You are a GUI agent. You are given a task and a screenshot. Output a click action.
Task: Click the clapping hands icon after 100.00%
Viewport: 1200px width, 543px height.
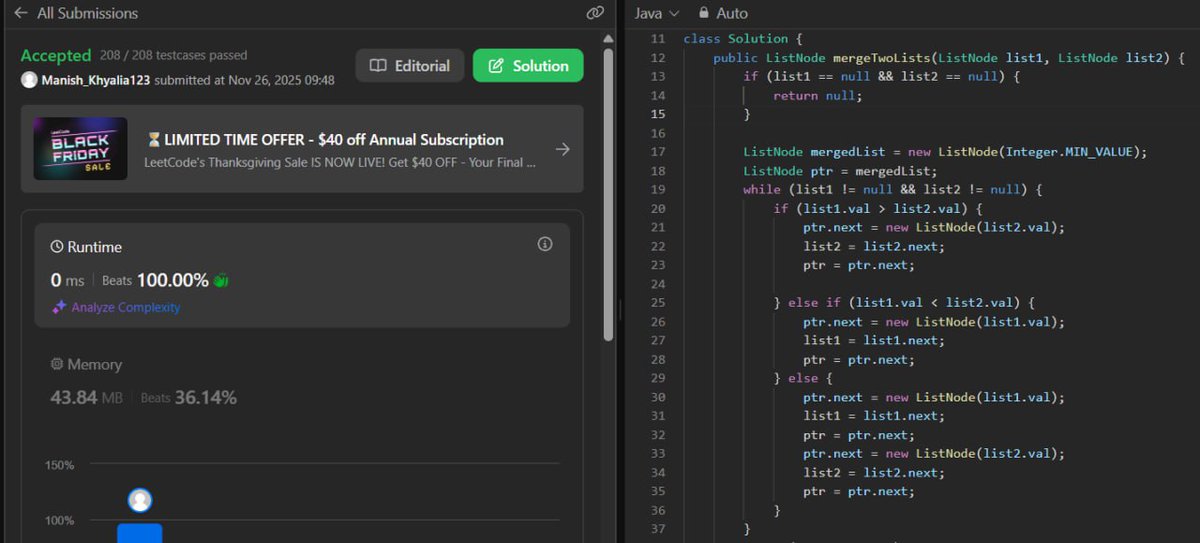[221, 281]
